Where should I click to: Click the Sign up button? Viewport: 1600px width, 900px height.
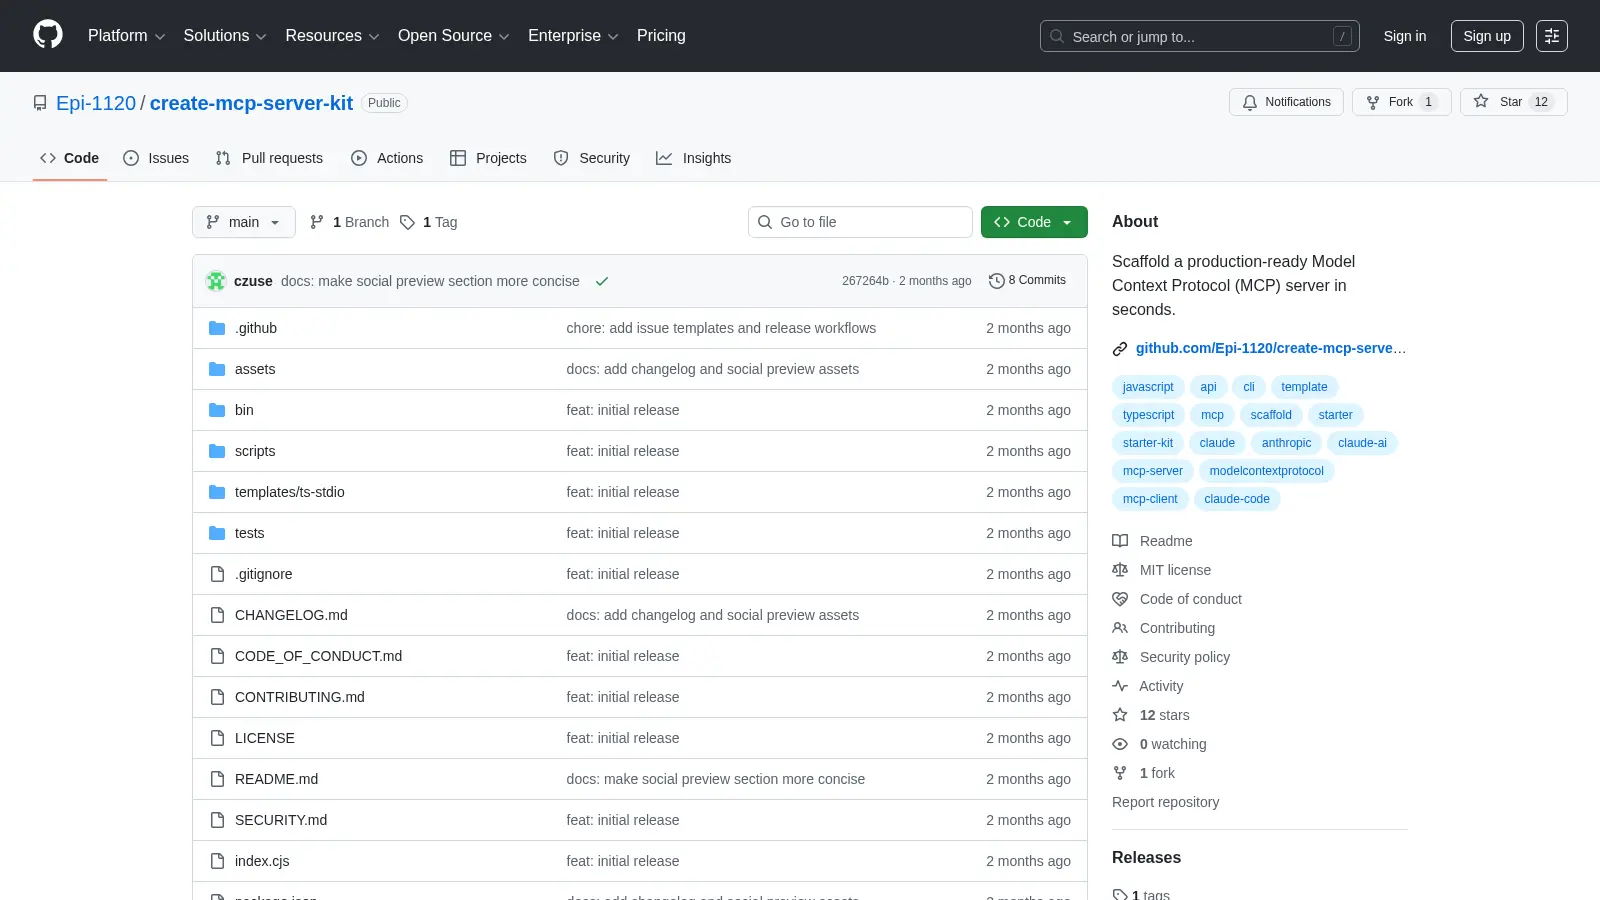(x=1487, y=36)
